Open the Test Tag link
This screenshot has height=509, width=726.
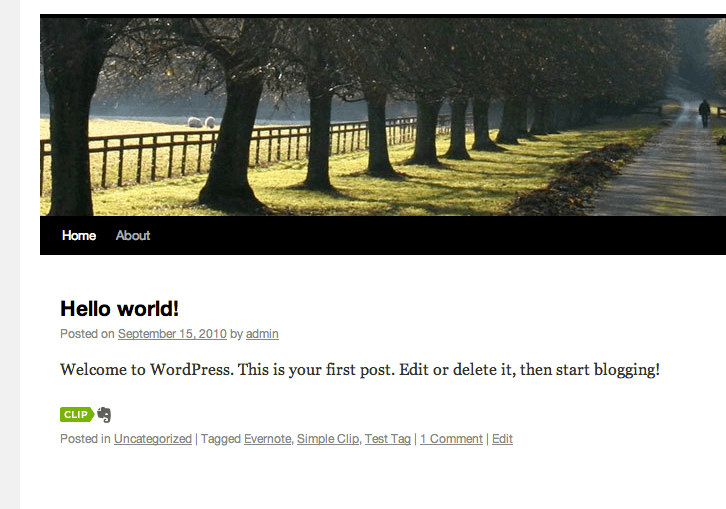tap(388, 439)
